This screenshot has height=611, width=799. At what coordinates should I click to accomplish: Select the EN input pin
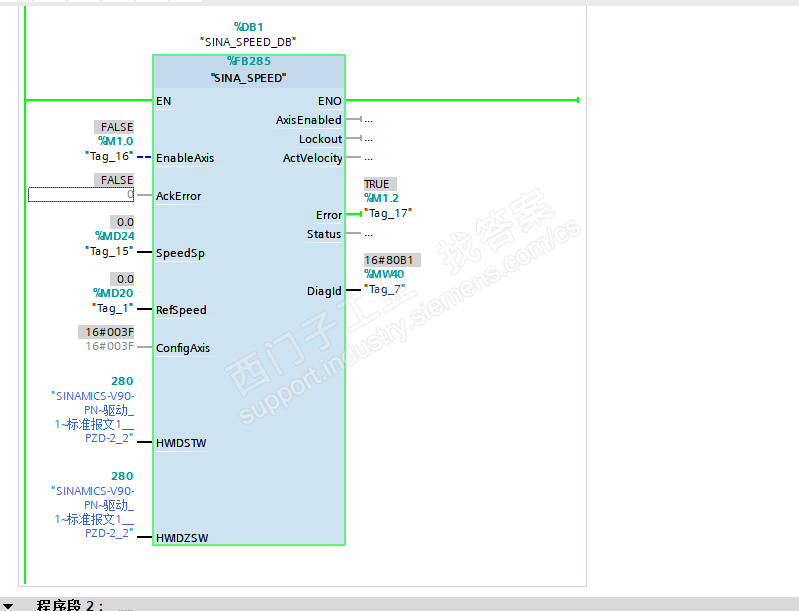[x=164, y=101]
